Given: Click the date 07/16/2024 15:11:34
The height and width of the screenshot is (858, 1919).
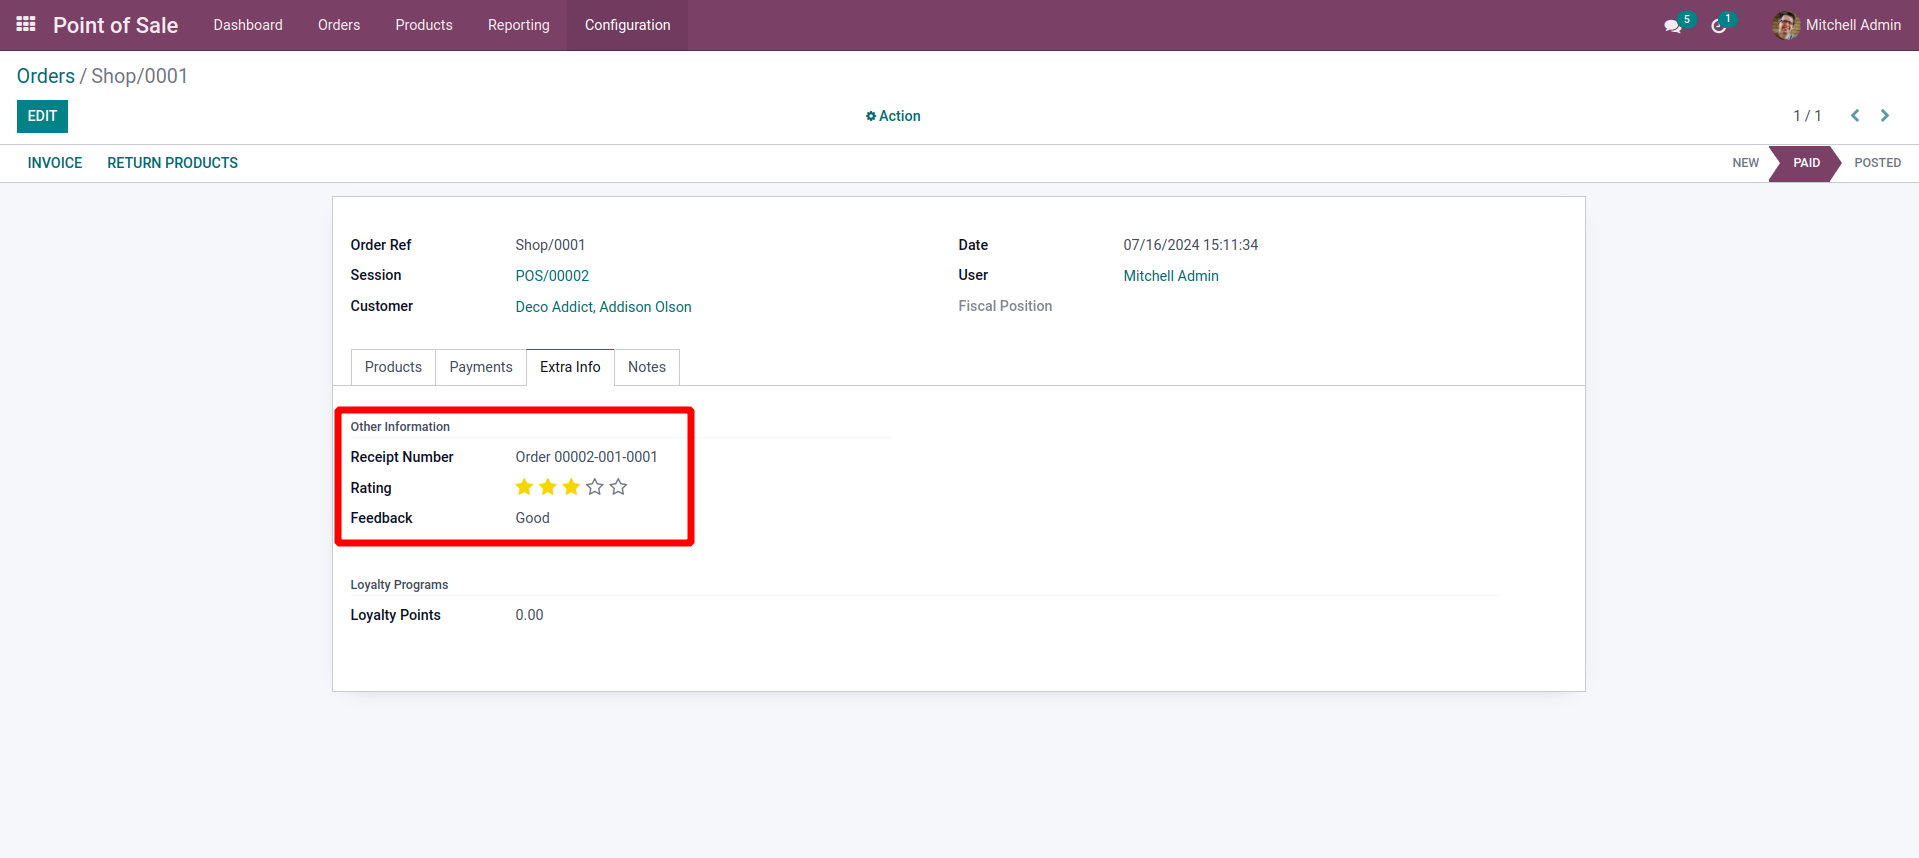Looking at the screenshot, I should tap(1190, 245).
